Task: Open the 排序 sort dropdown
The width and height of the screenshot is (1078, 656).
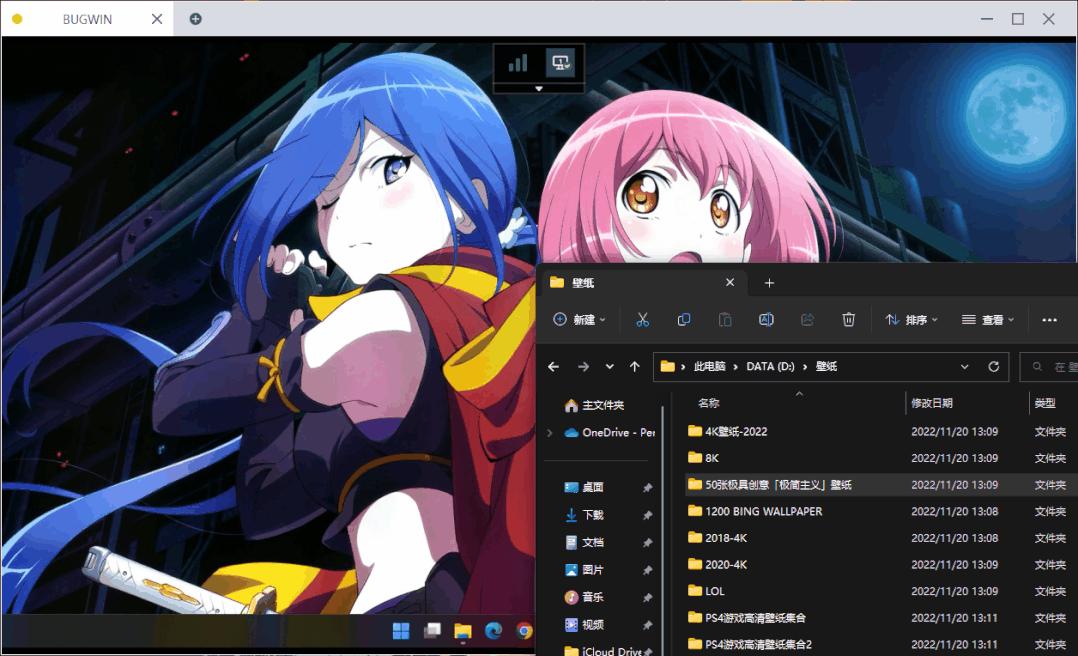Action: [912, 319]
